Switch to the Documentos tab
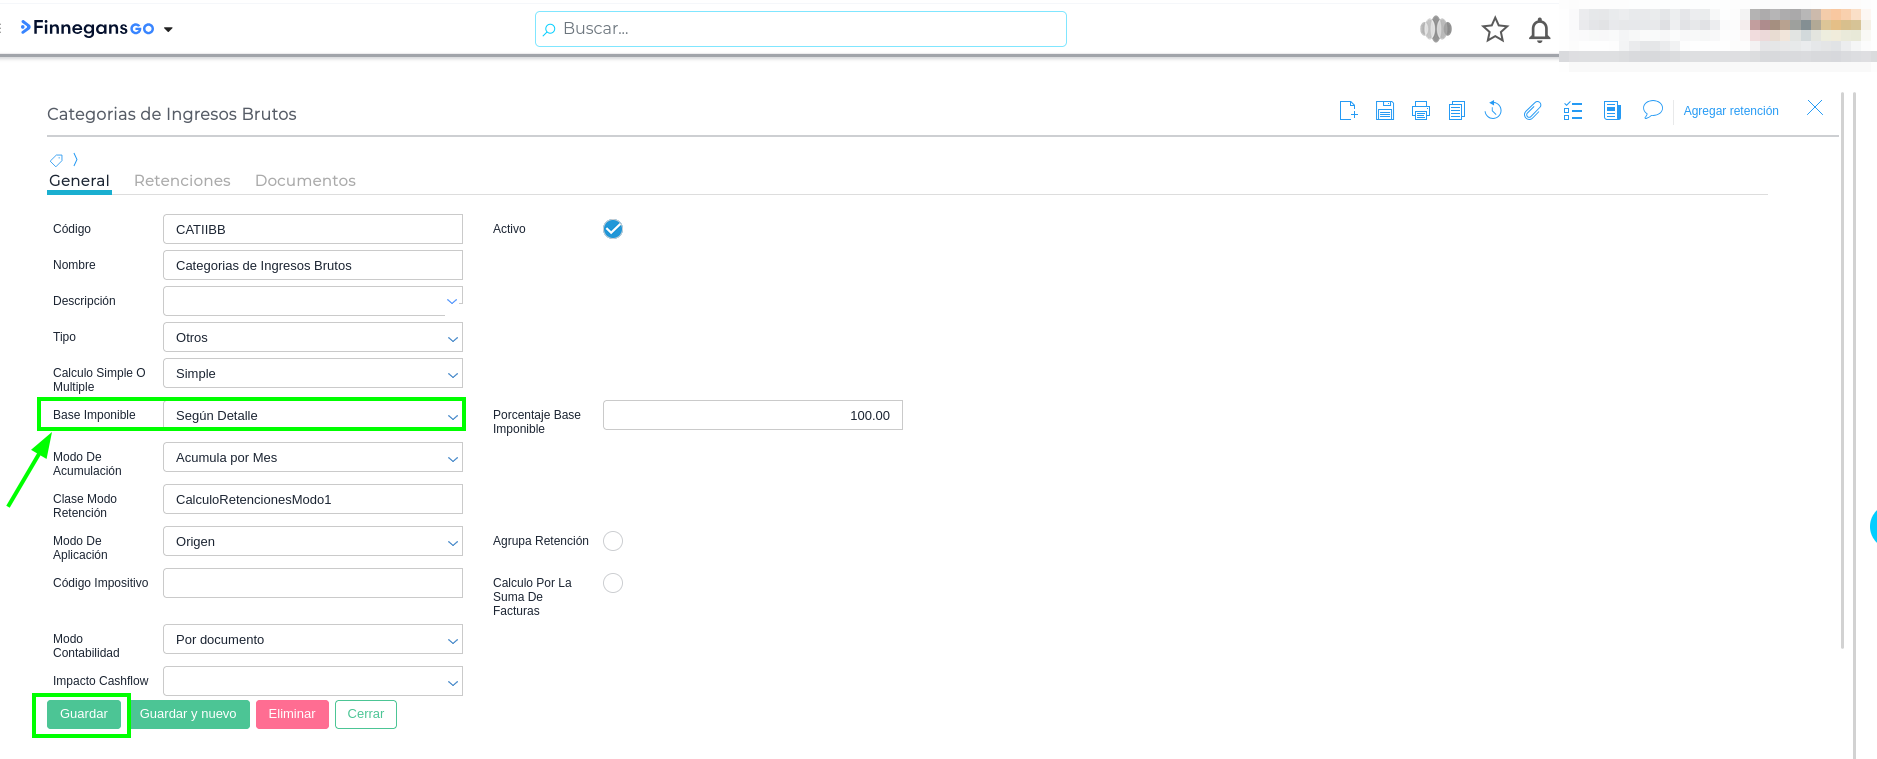The height and width of the screenshot is (759, 1877). [x=305, y=181]
